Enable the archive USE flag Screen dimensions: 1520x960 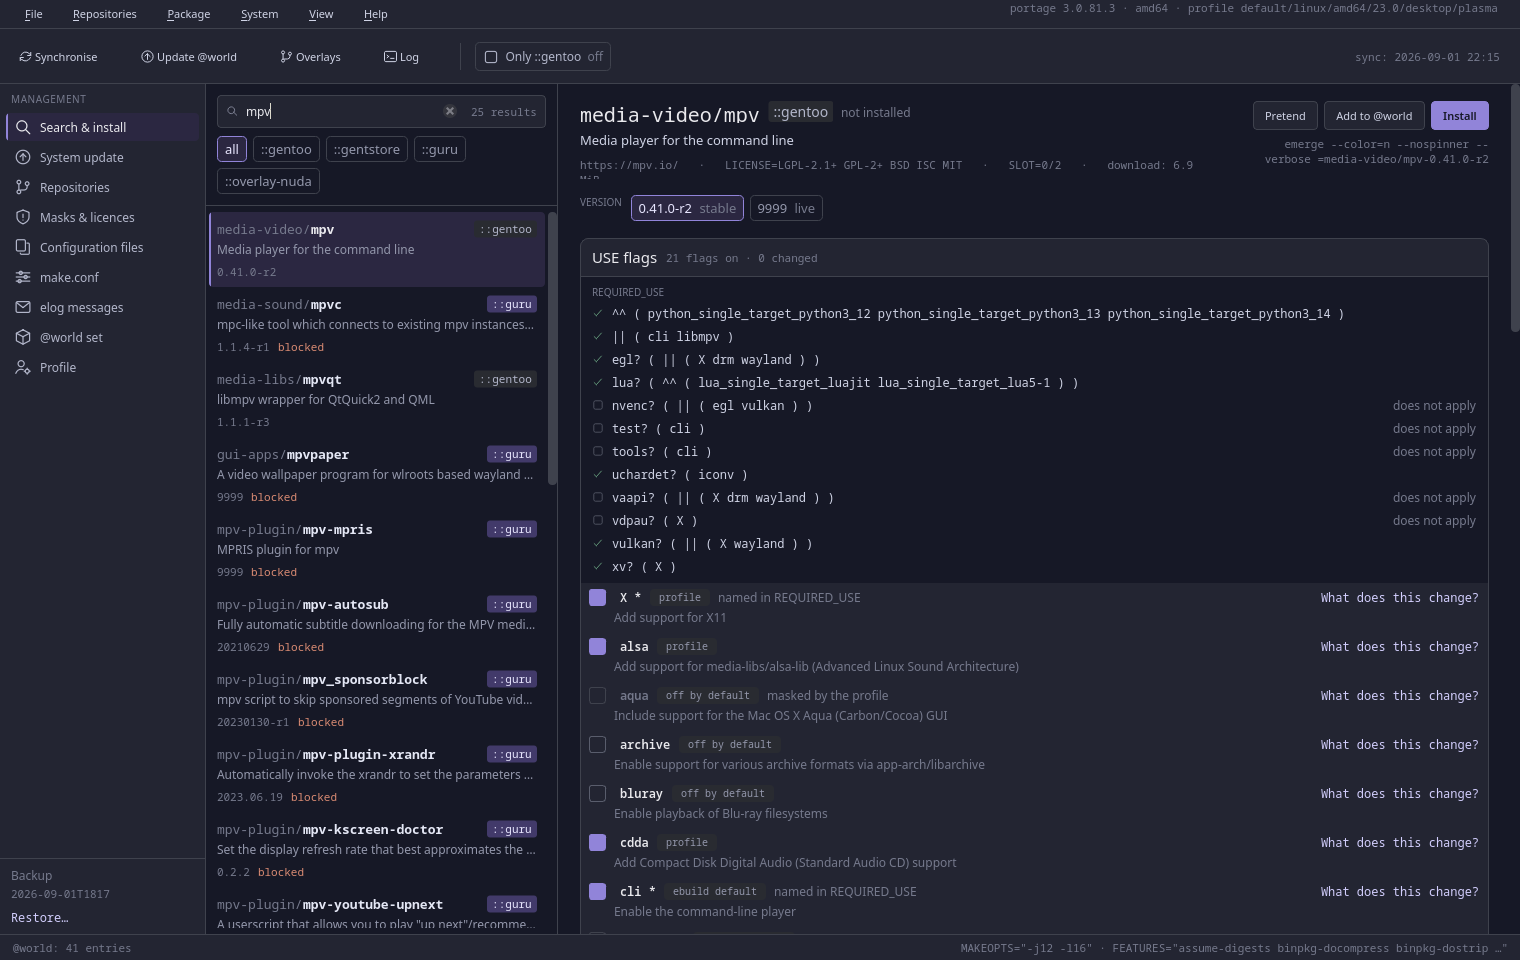[598, 745]
